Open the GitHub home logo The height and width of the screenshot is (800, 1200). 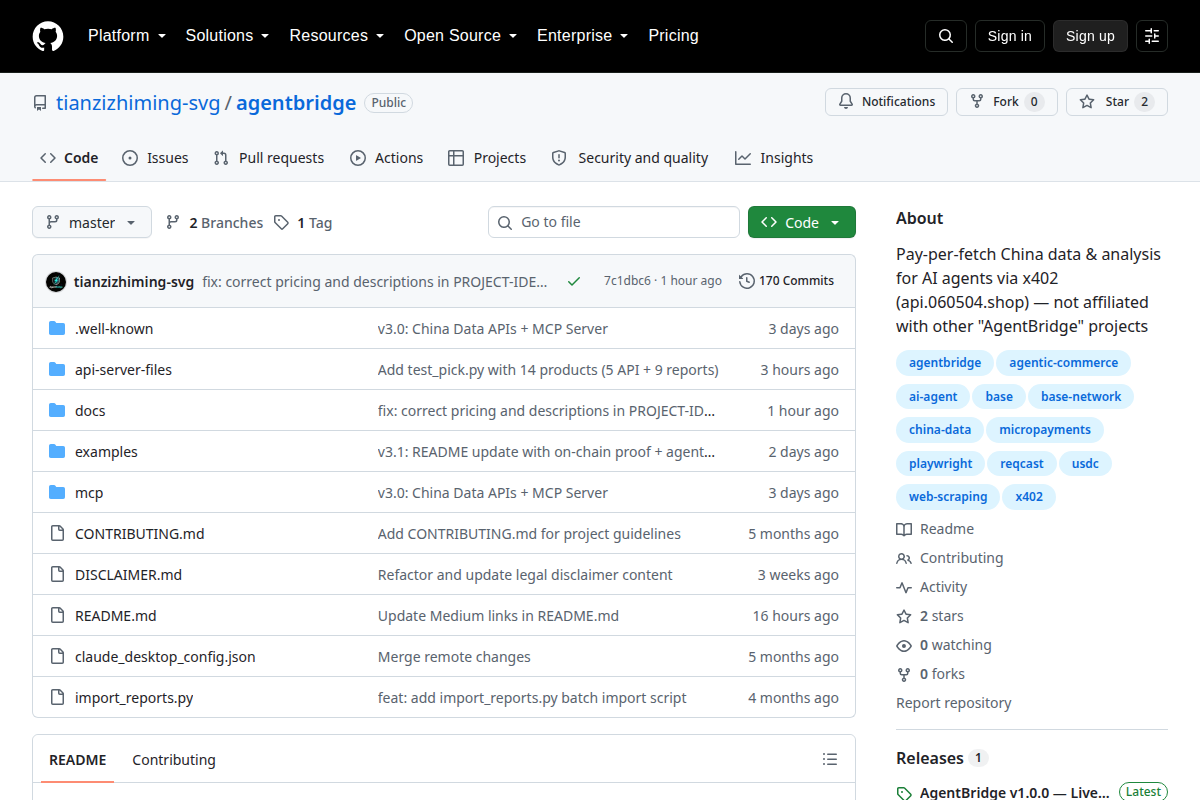pos(48,36)
